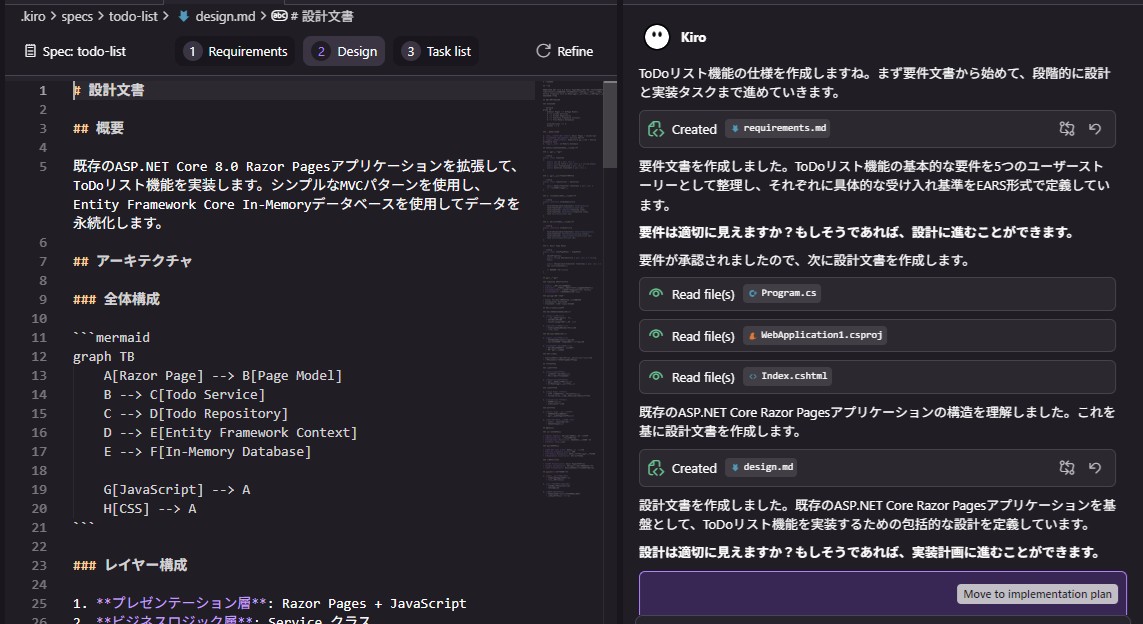This screenshot has width=1143, height=624.
Task: Click line E --> F[In-Memory Database]
Action: [x=207, y=451]
